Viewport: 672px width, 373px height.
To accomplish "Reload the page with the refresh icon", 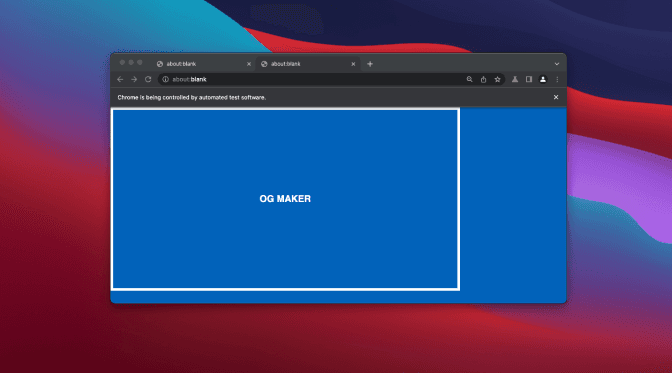I will pos(148,79).
